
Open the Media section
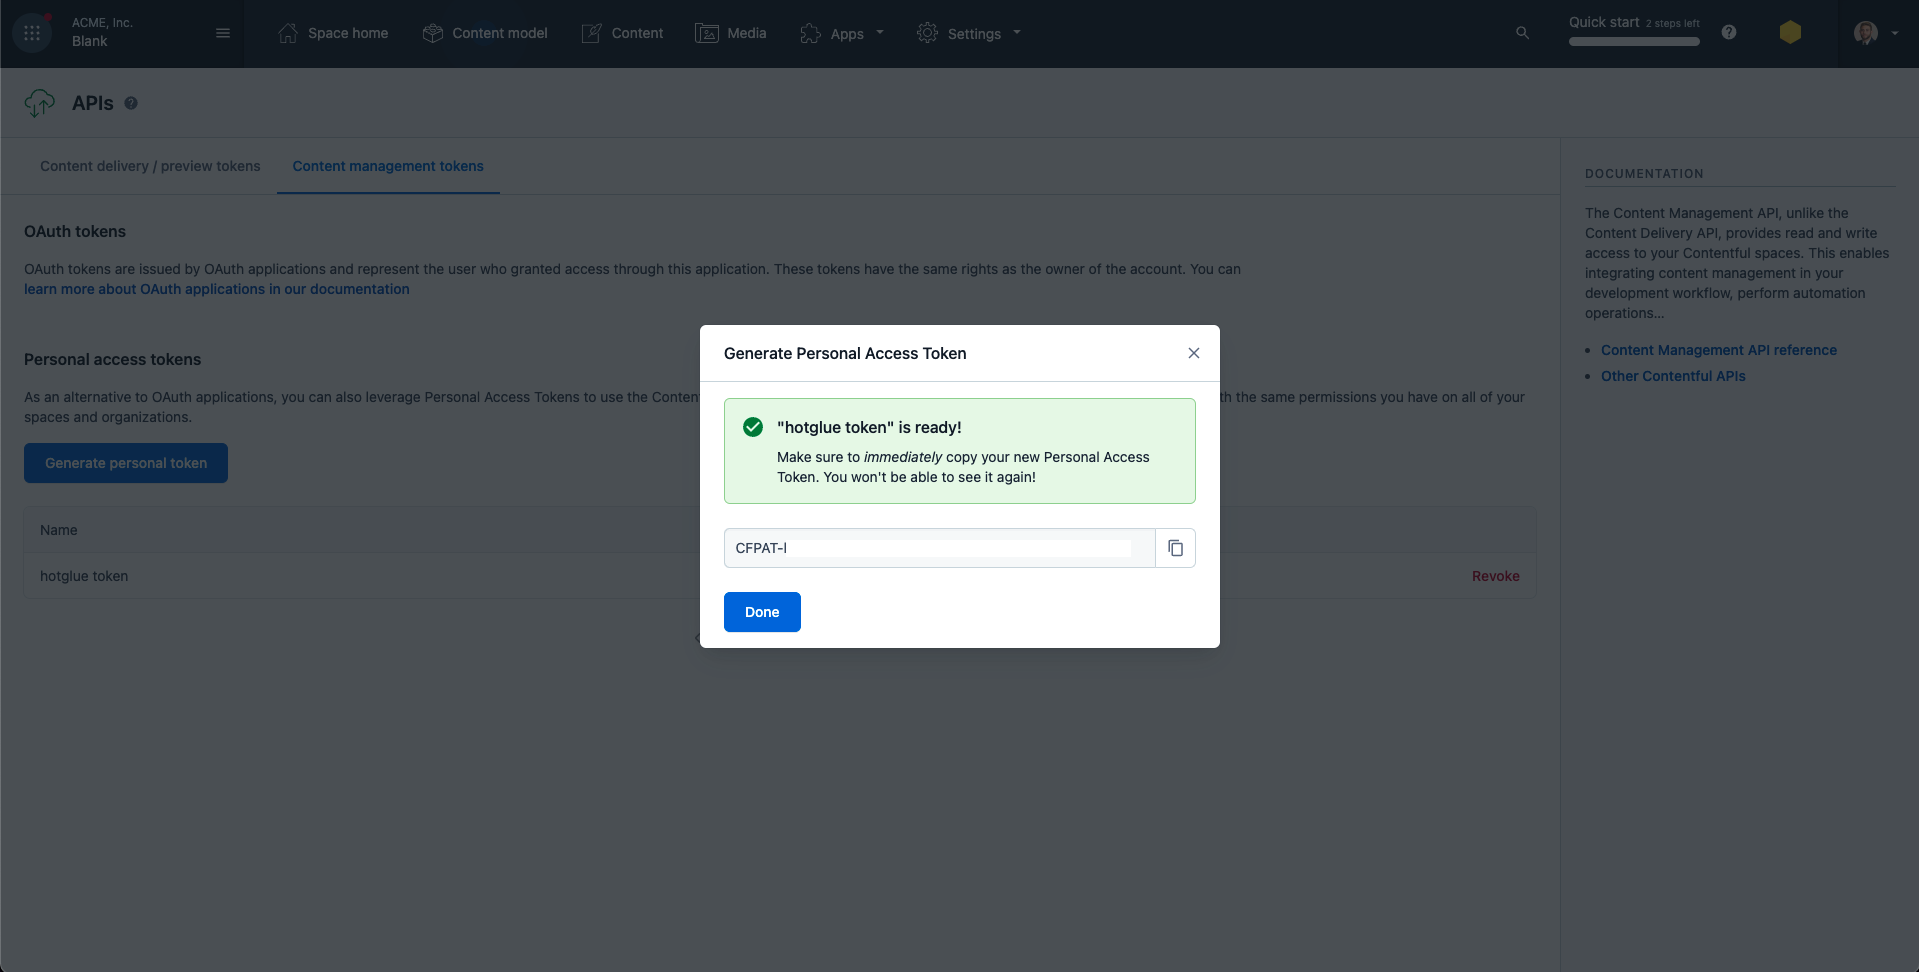point(747,33)
